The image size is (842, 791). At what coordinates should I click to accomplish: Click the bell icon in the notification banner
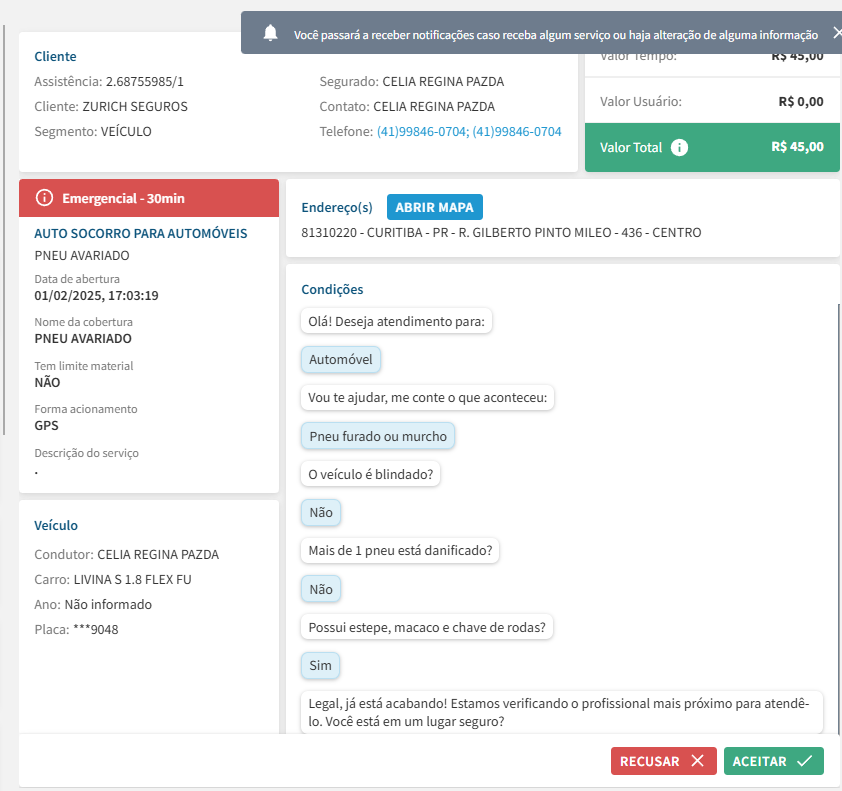click(x=270, y=34)
